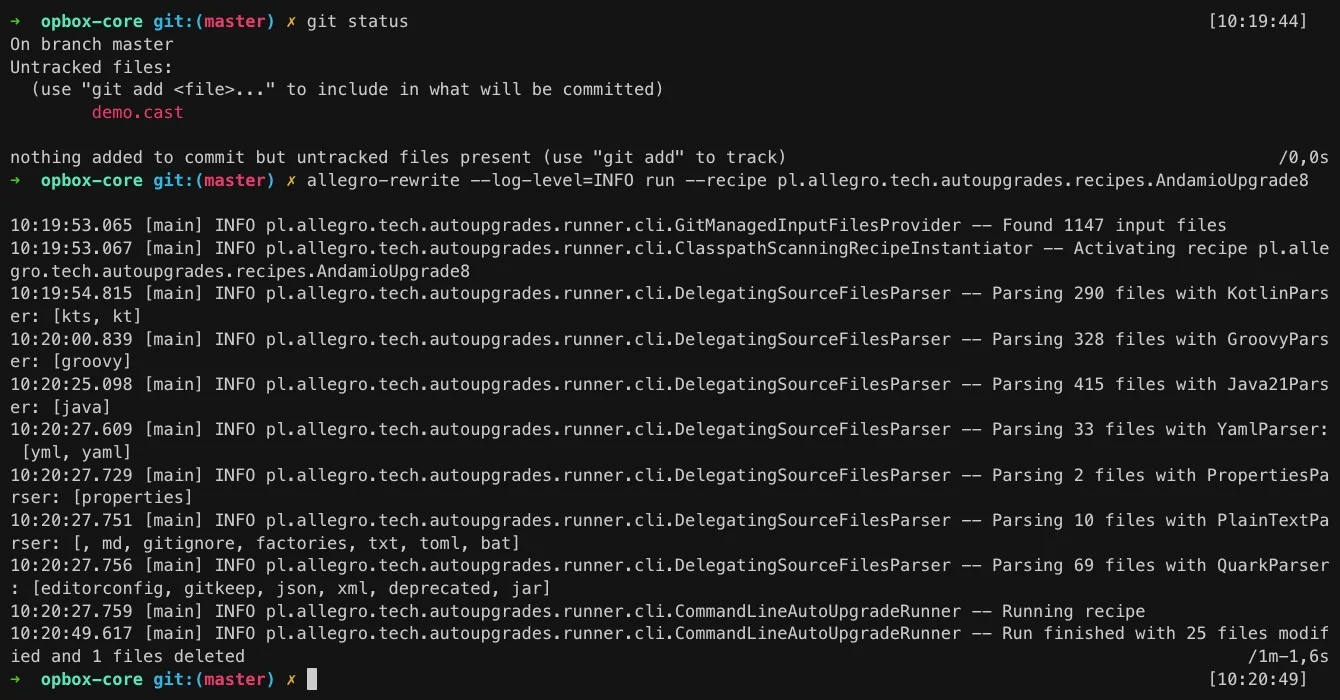Click the yellow ✗ before allegro-rewrite
This screenshot has height=700, width=1340.
tap(291, 181)
